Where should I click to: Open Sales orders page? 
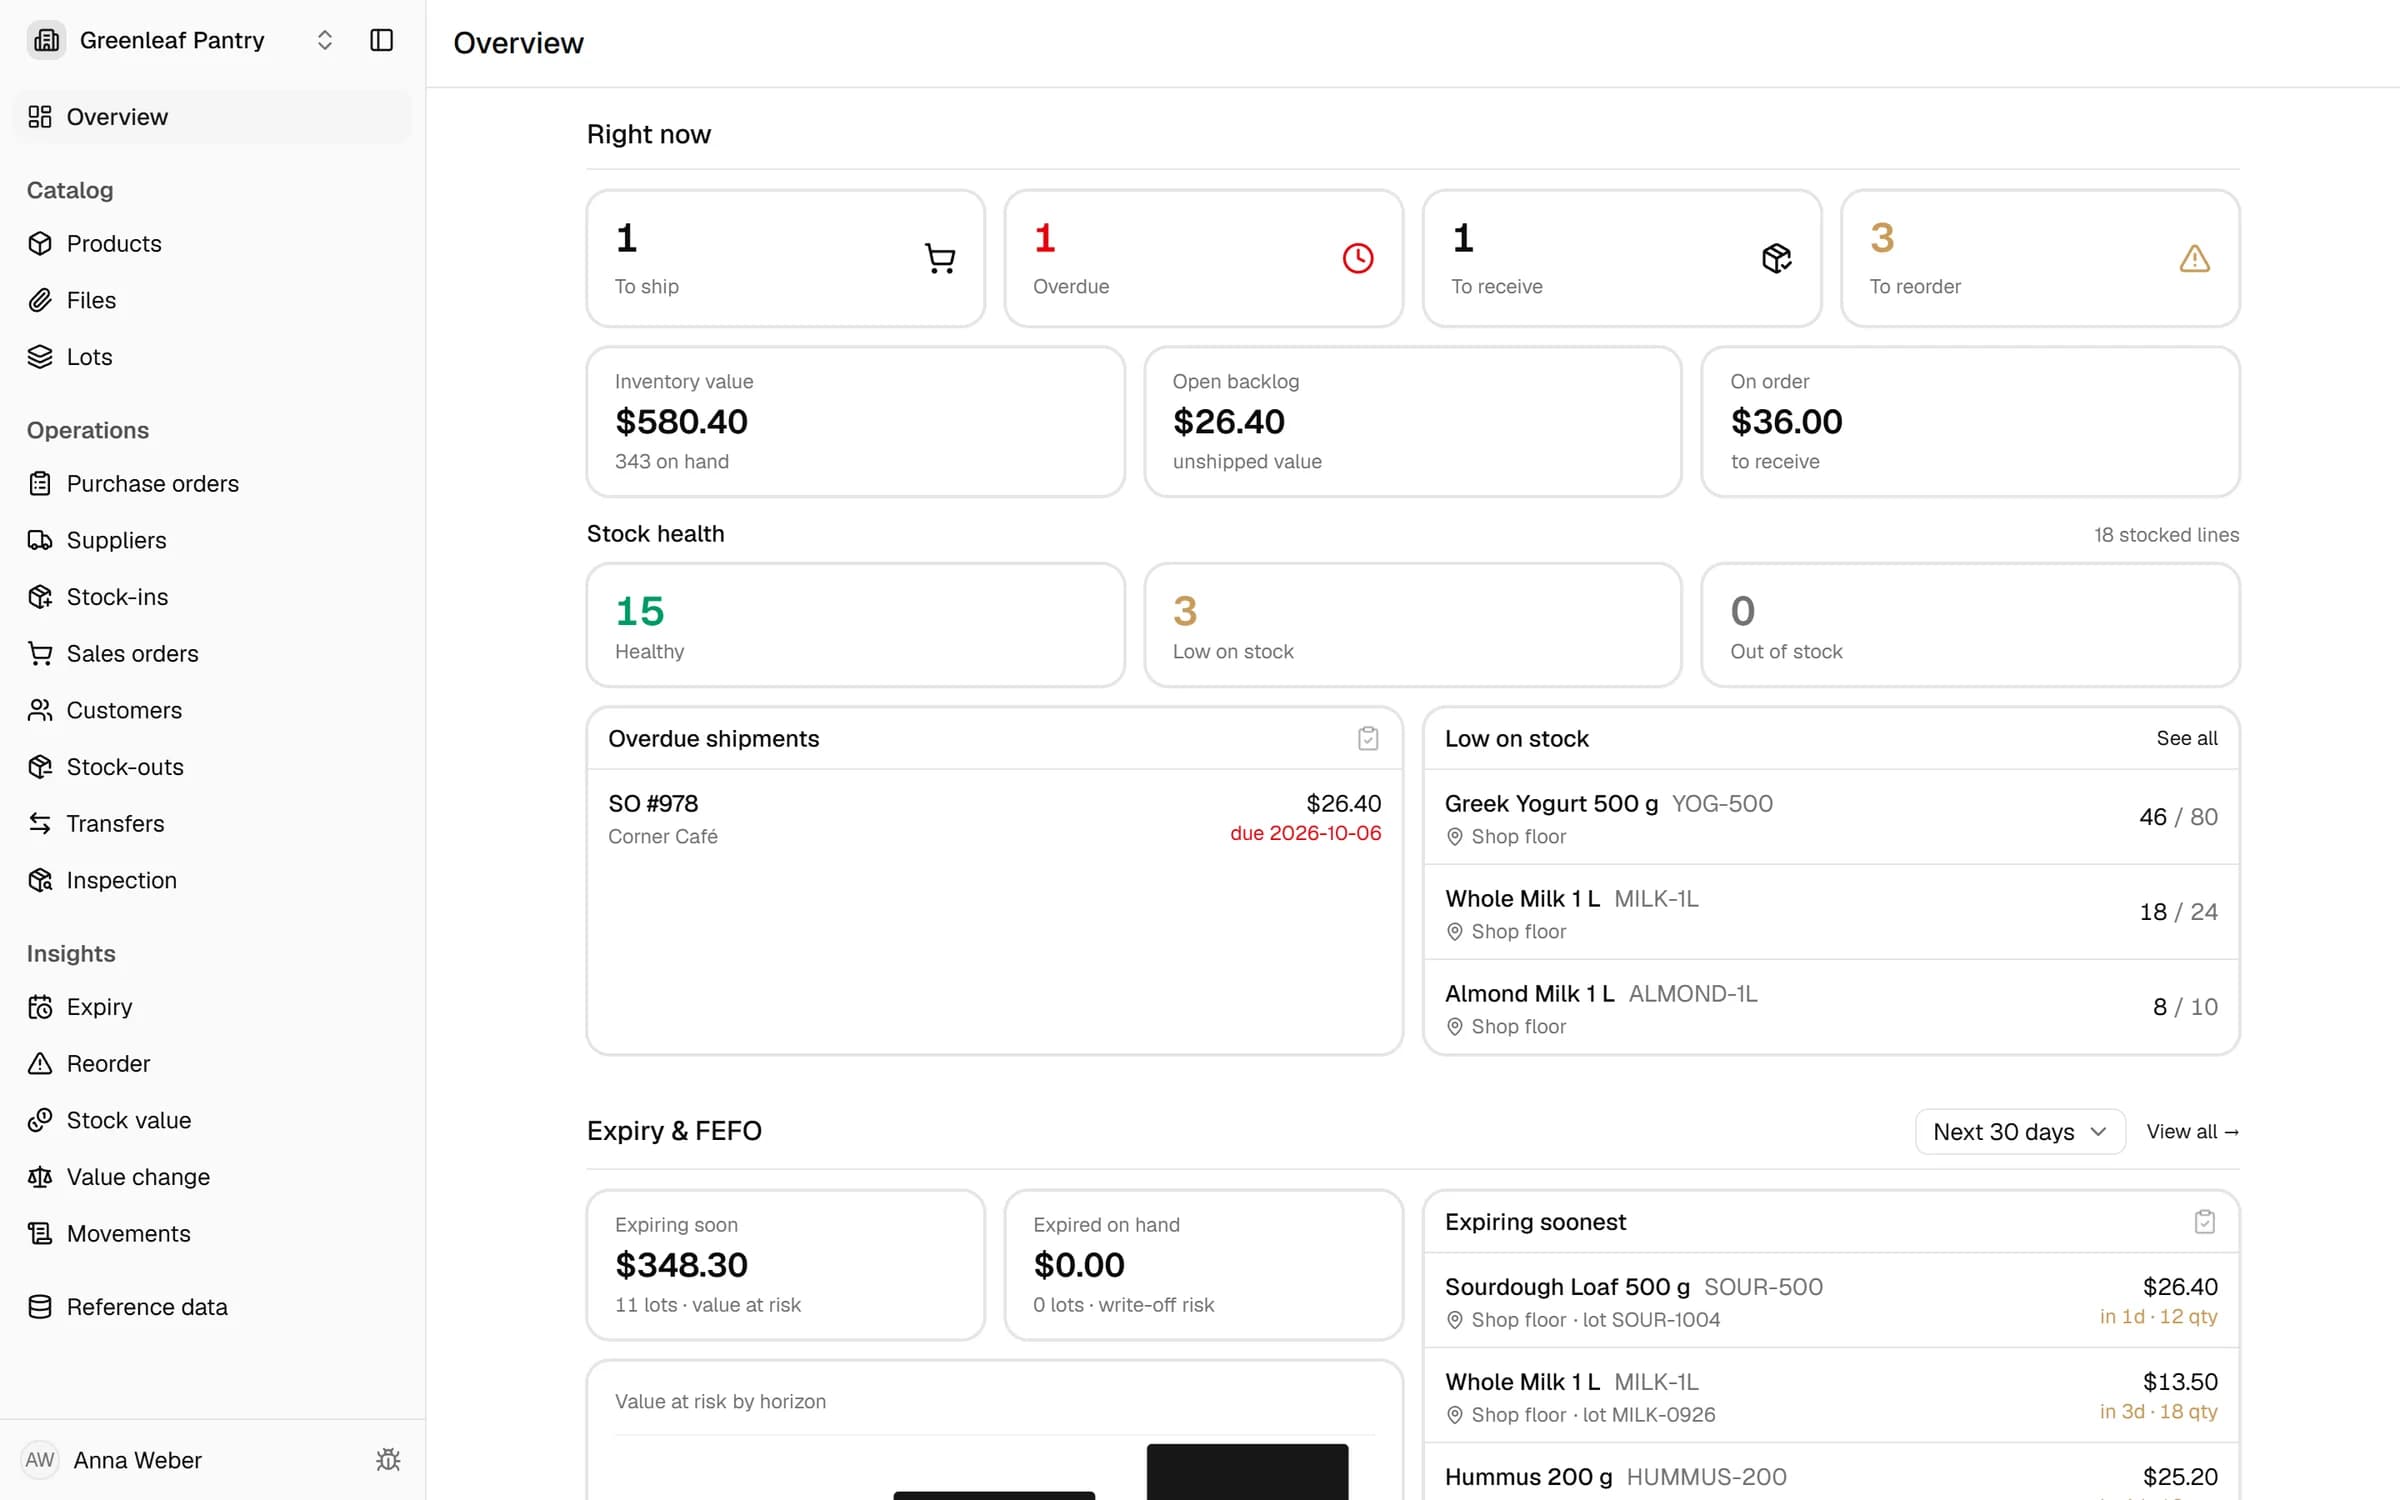click(x=212, y=653)
